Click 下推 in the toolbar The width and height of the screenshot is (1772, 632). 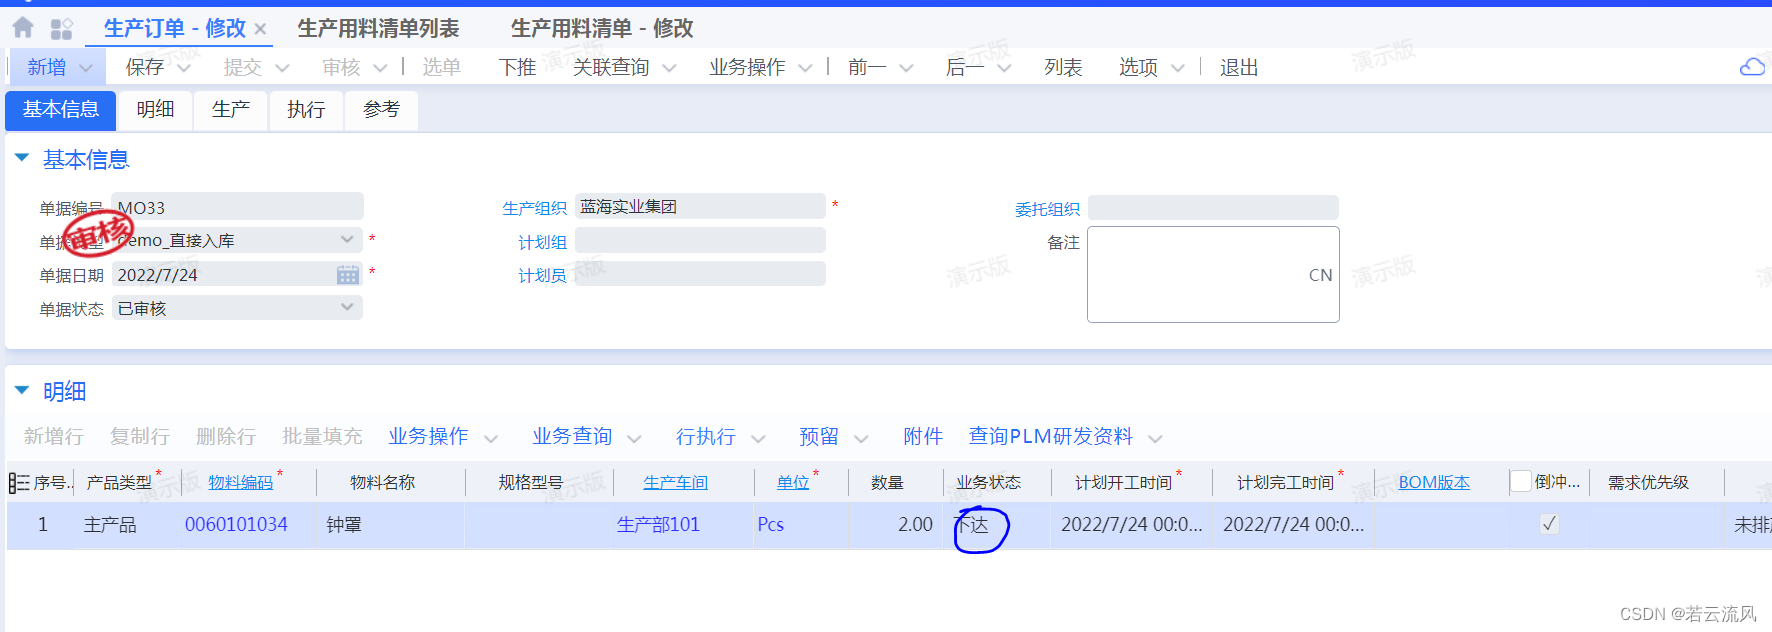click(x=518, y=67)
